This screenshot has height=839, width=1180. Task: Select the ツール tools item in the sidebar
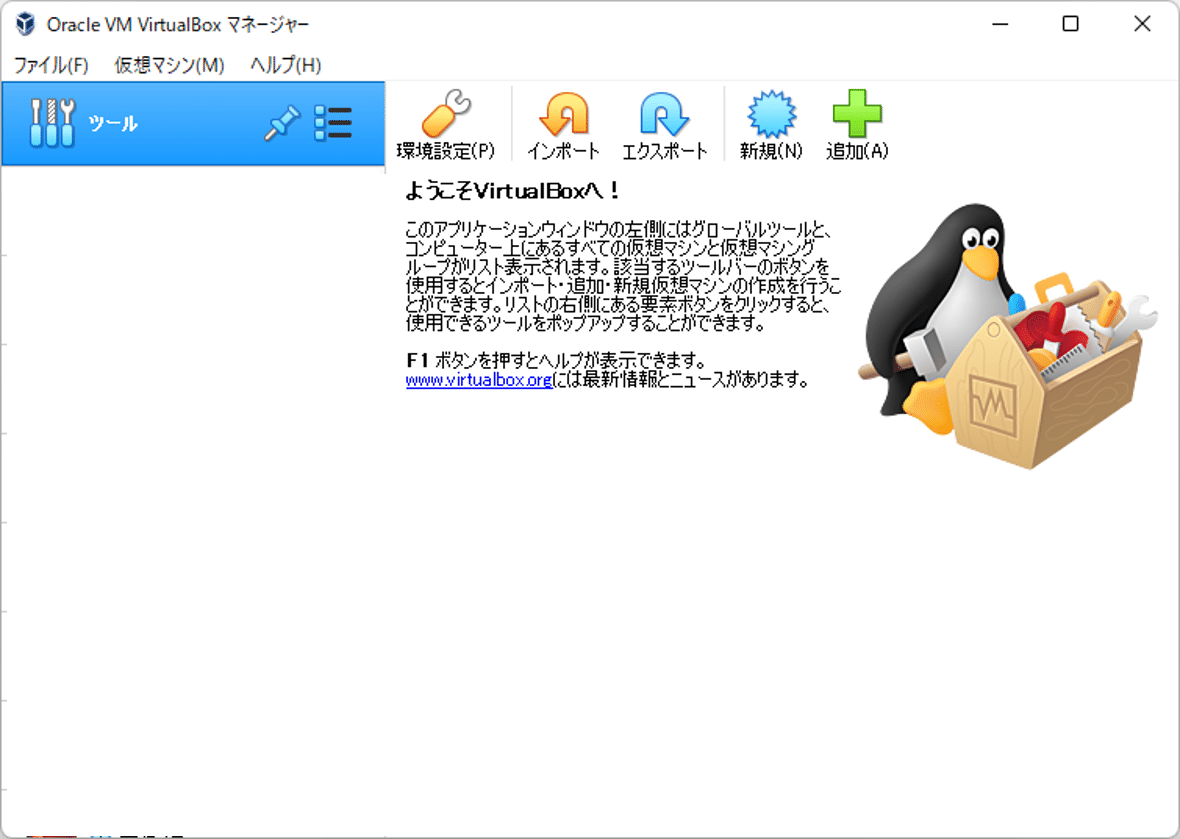pyautogui.click(x=193, y=123)
